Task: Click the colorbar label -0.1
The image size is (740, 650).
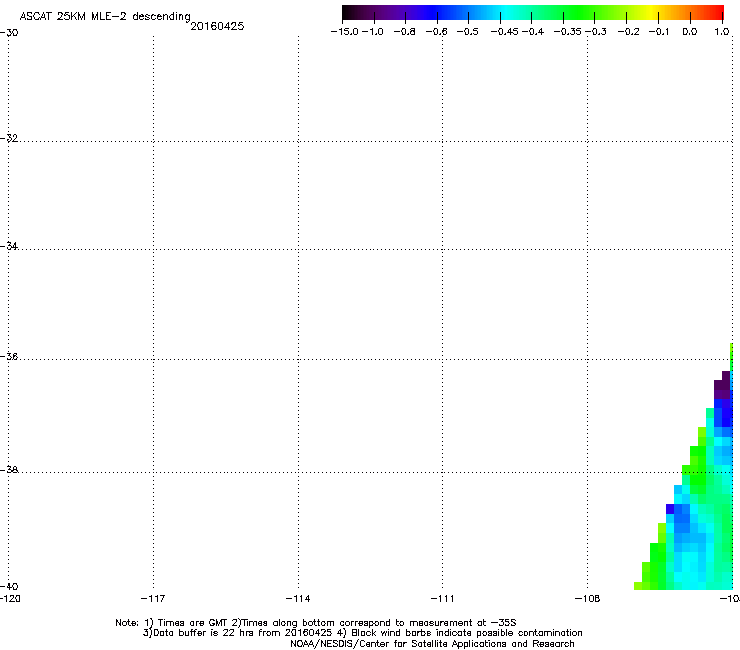Action: tap(659, 32)
